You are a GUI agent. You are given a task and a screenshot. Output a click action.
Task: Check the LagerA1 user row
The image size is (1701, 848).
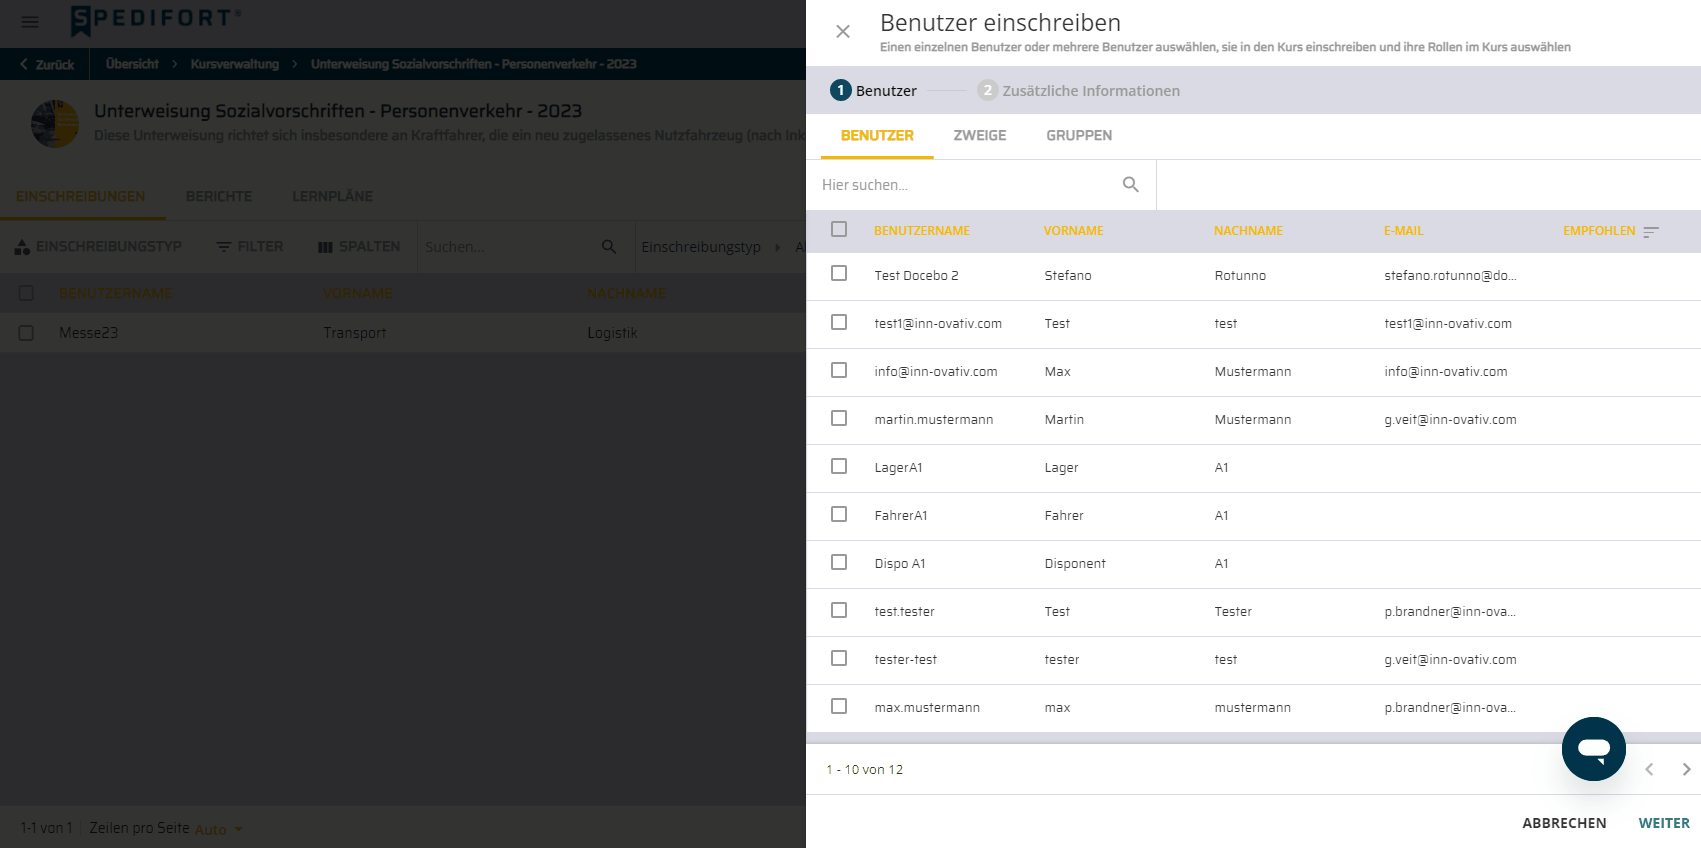click(x=839, y=466)
